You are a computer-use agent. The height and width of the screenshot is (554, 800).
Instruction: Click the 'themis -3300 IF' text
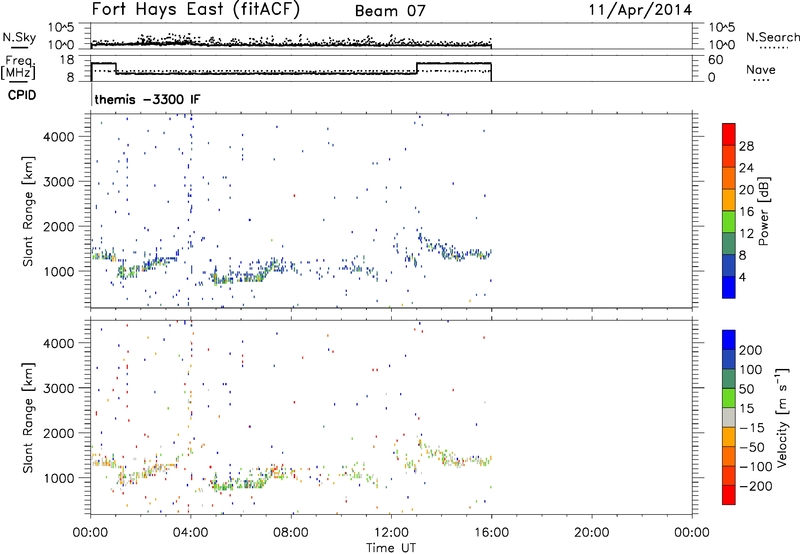click(x=147, y=99)
